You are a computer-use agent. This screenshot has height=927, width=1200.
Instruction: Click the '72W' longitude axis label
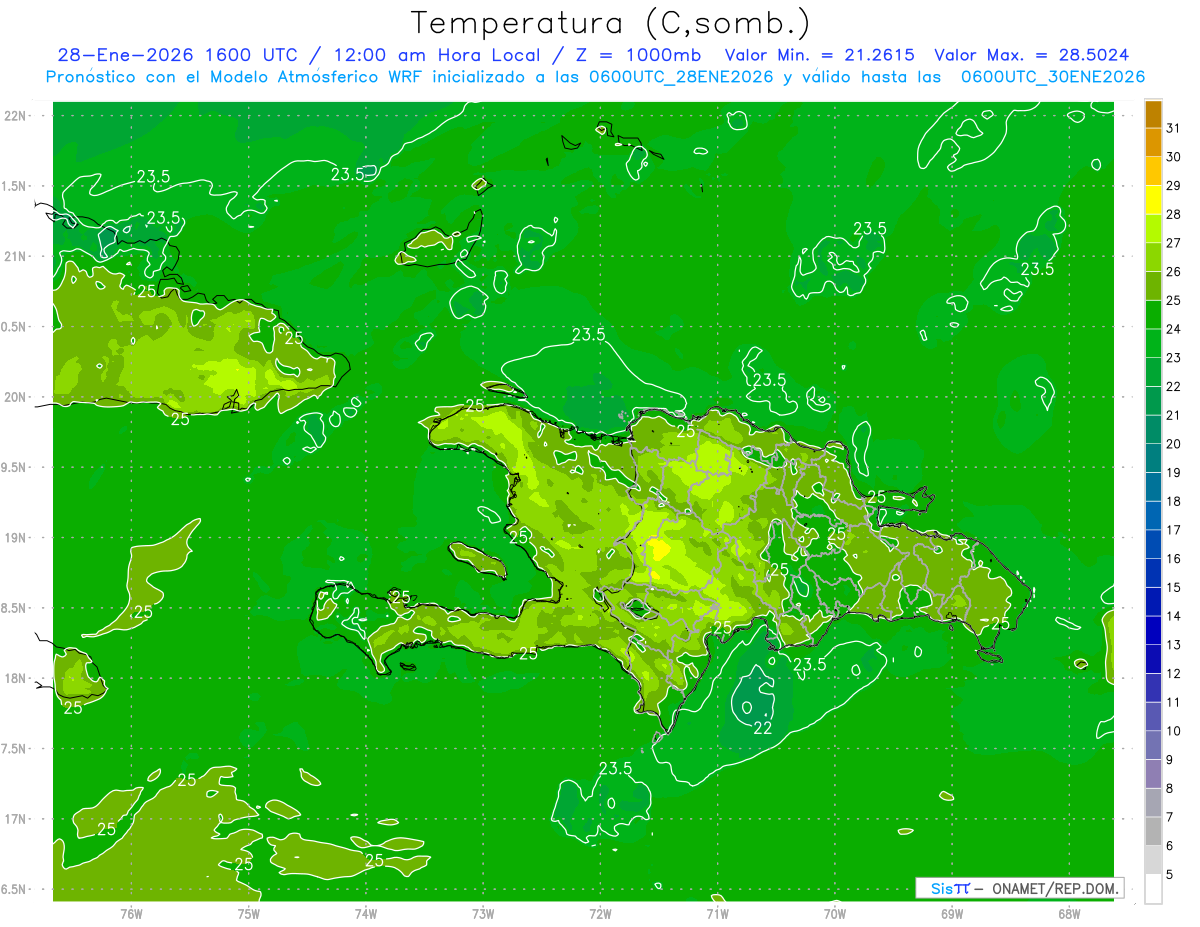[x=600, y=913]
